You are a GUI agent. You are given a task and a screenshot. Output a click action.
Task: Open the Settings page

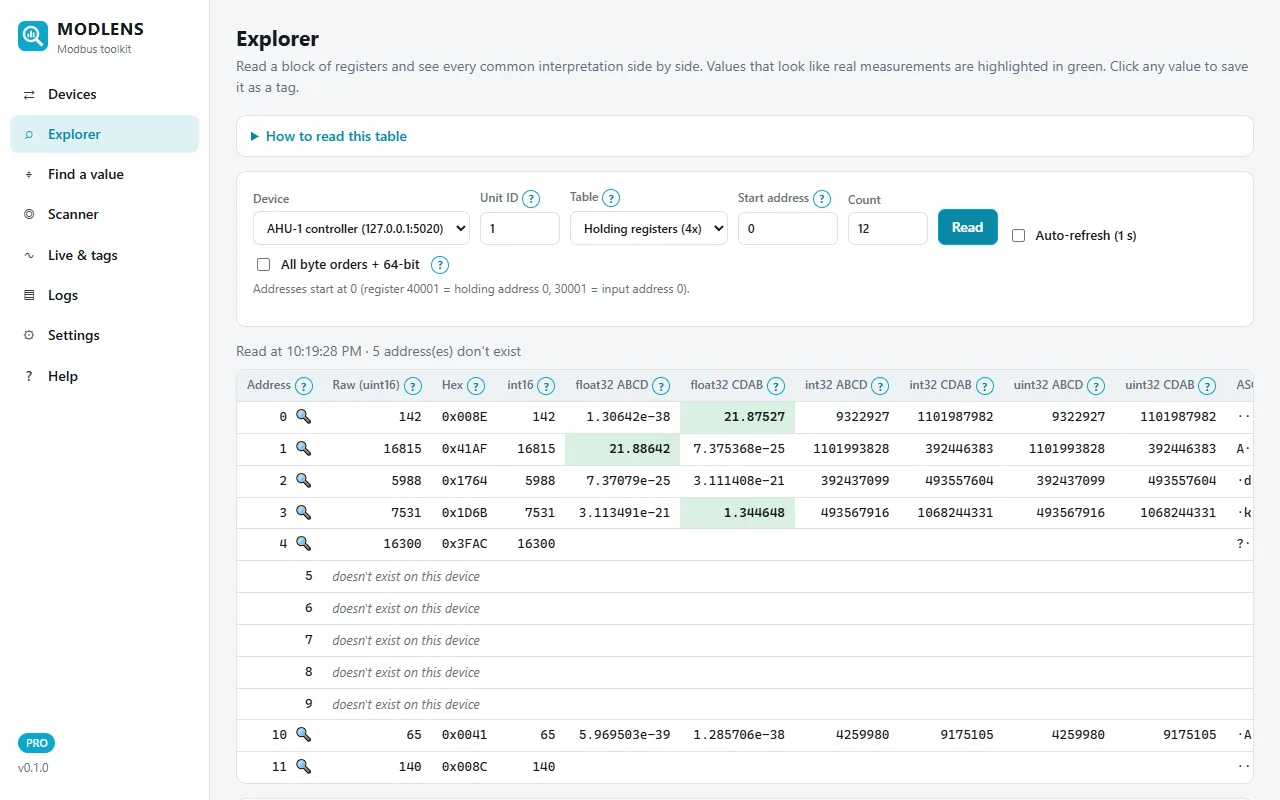click(104, 335)
